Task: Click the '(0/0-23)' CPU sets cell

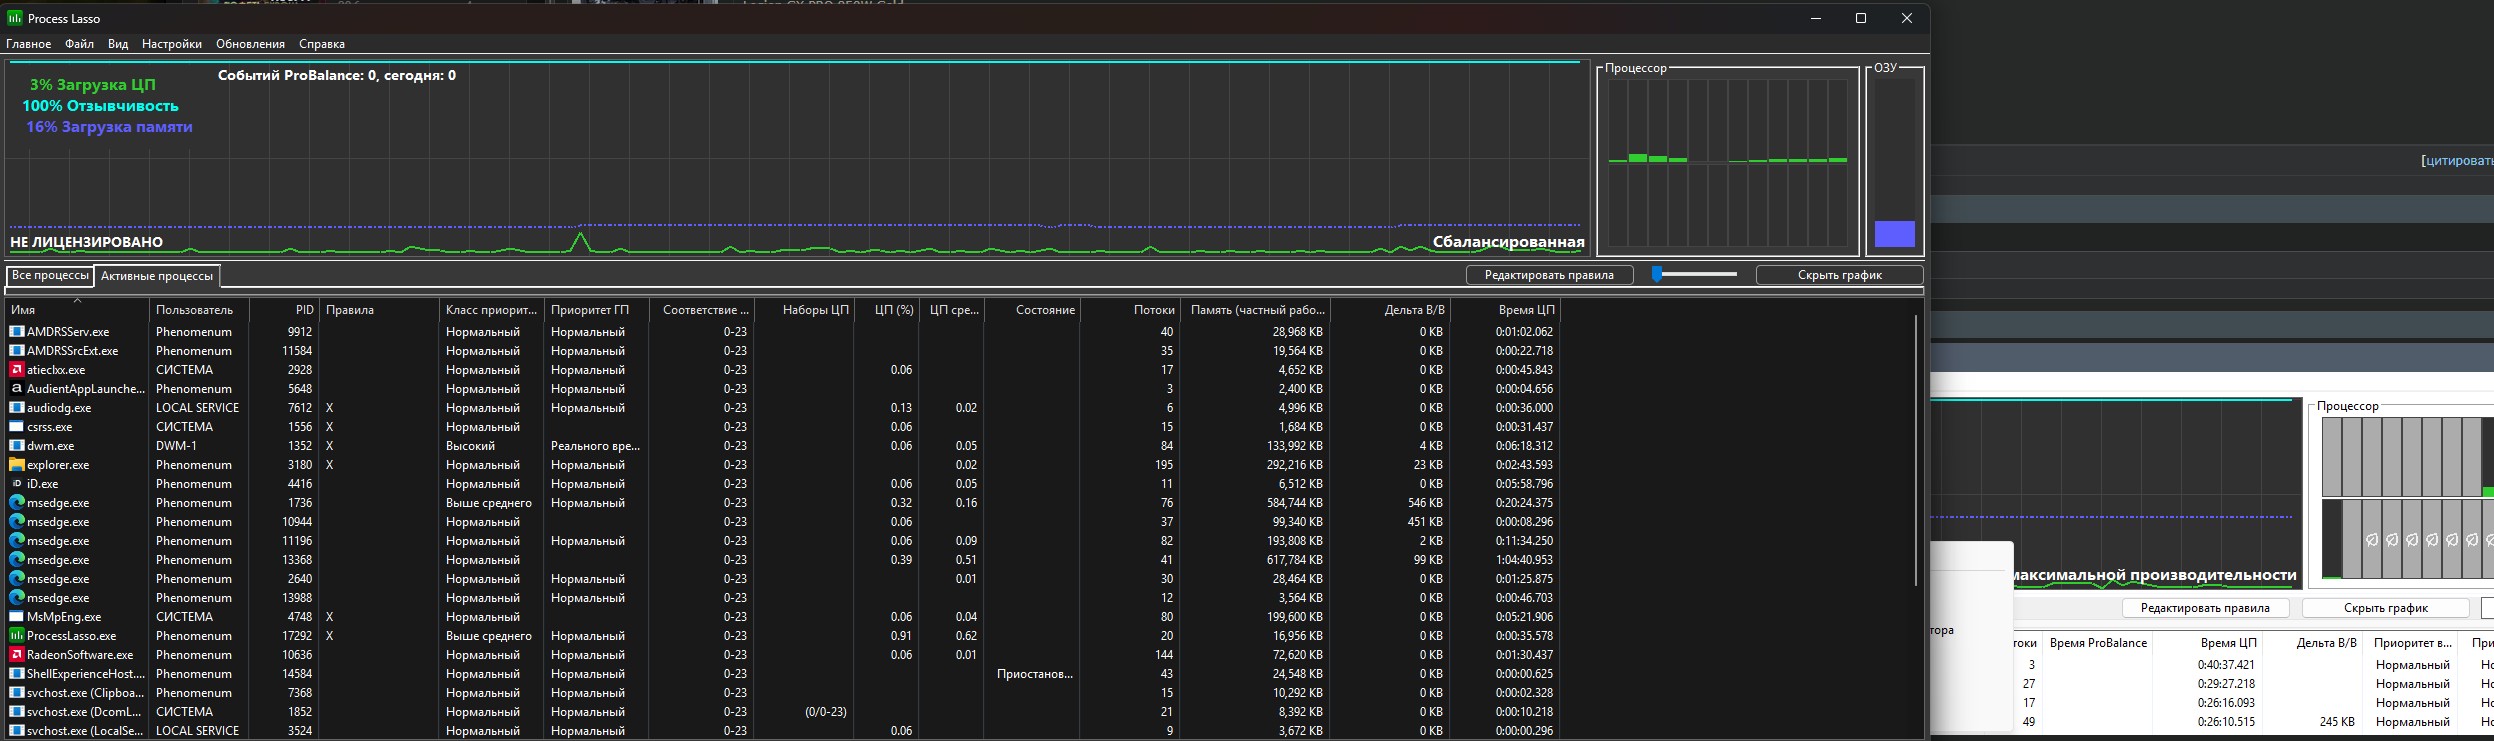Action: (826, 712)
